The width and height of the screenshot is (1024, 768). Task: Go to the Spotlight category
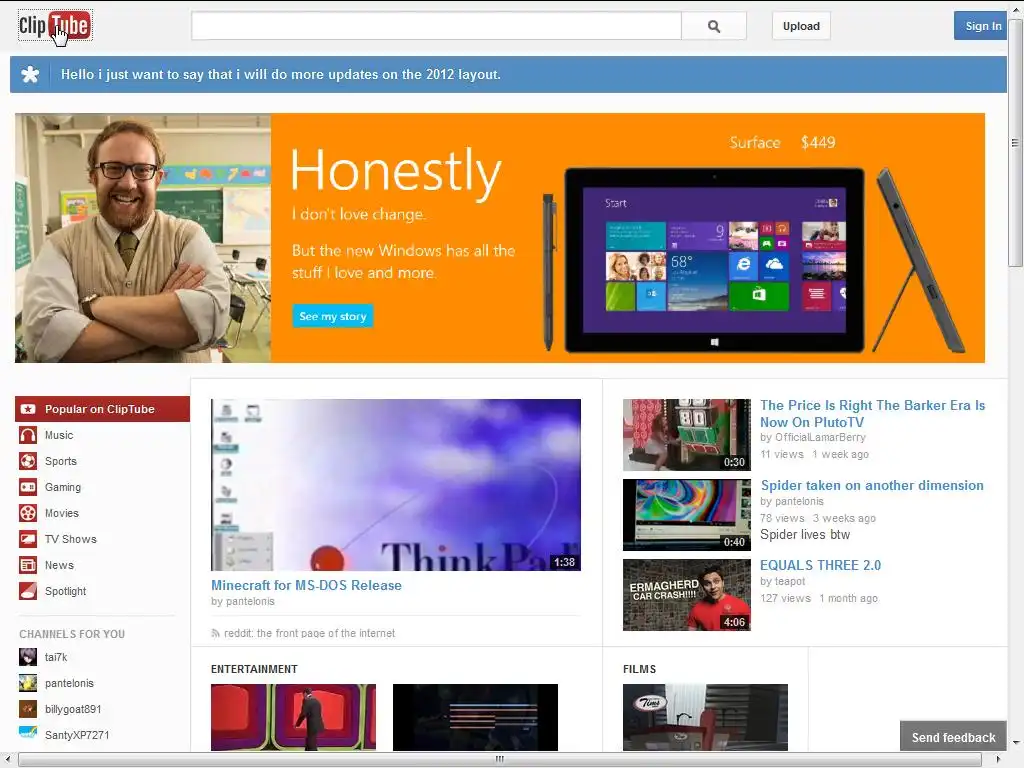pyautogui.click(x=65, y=591)
